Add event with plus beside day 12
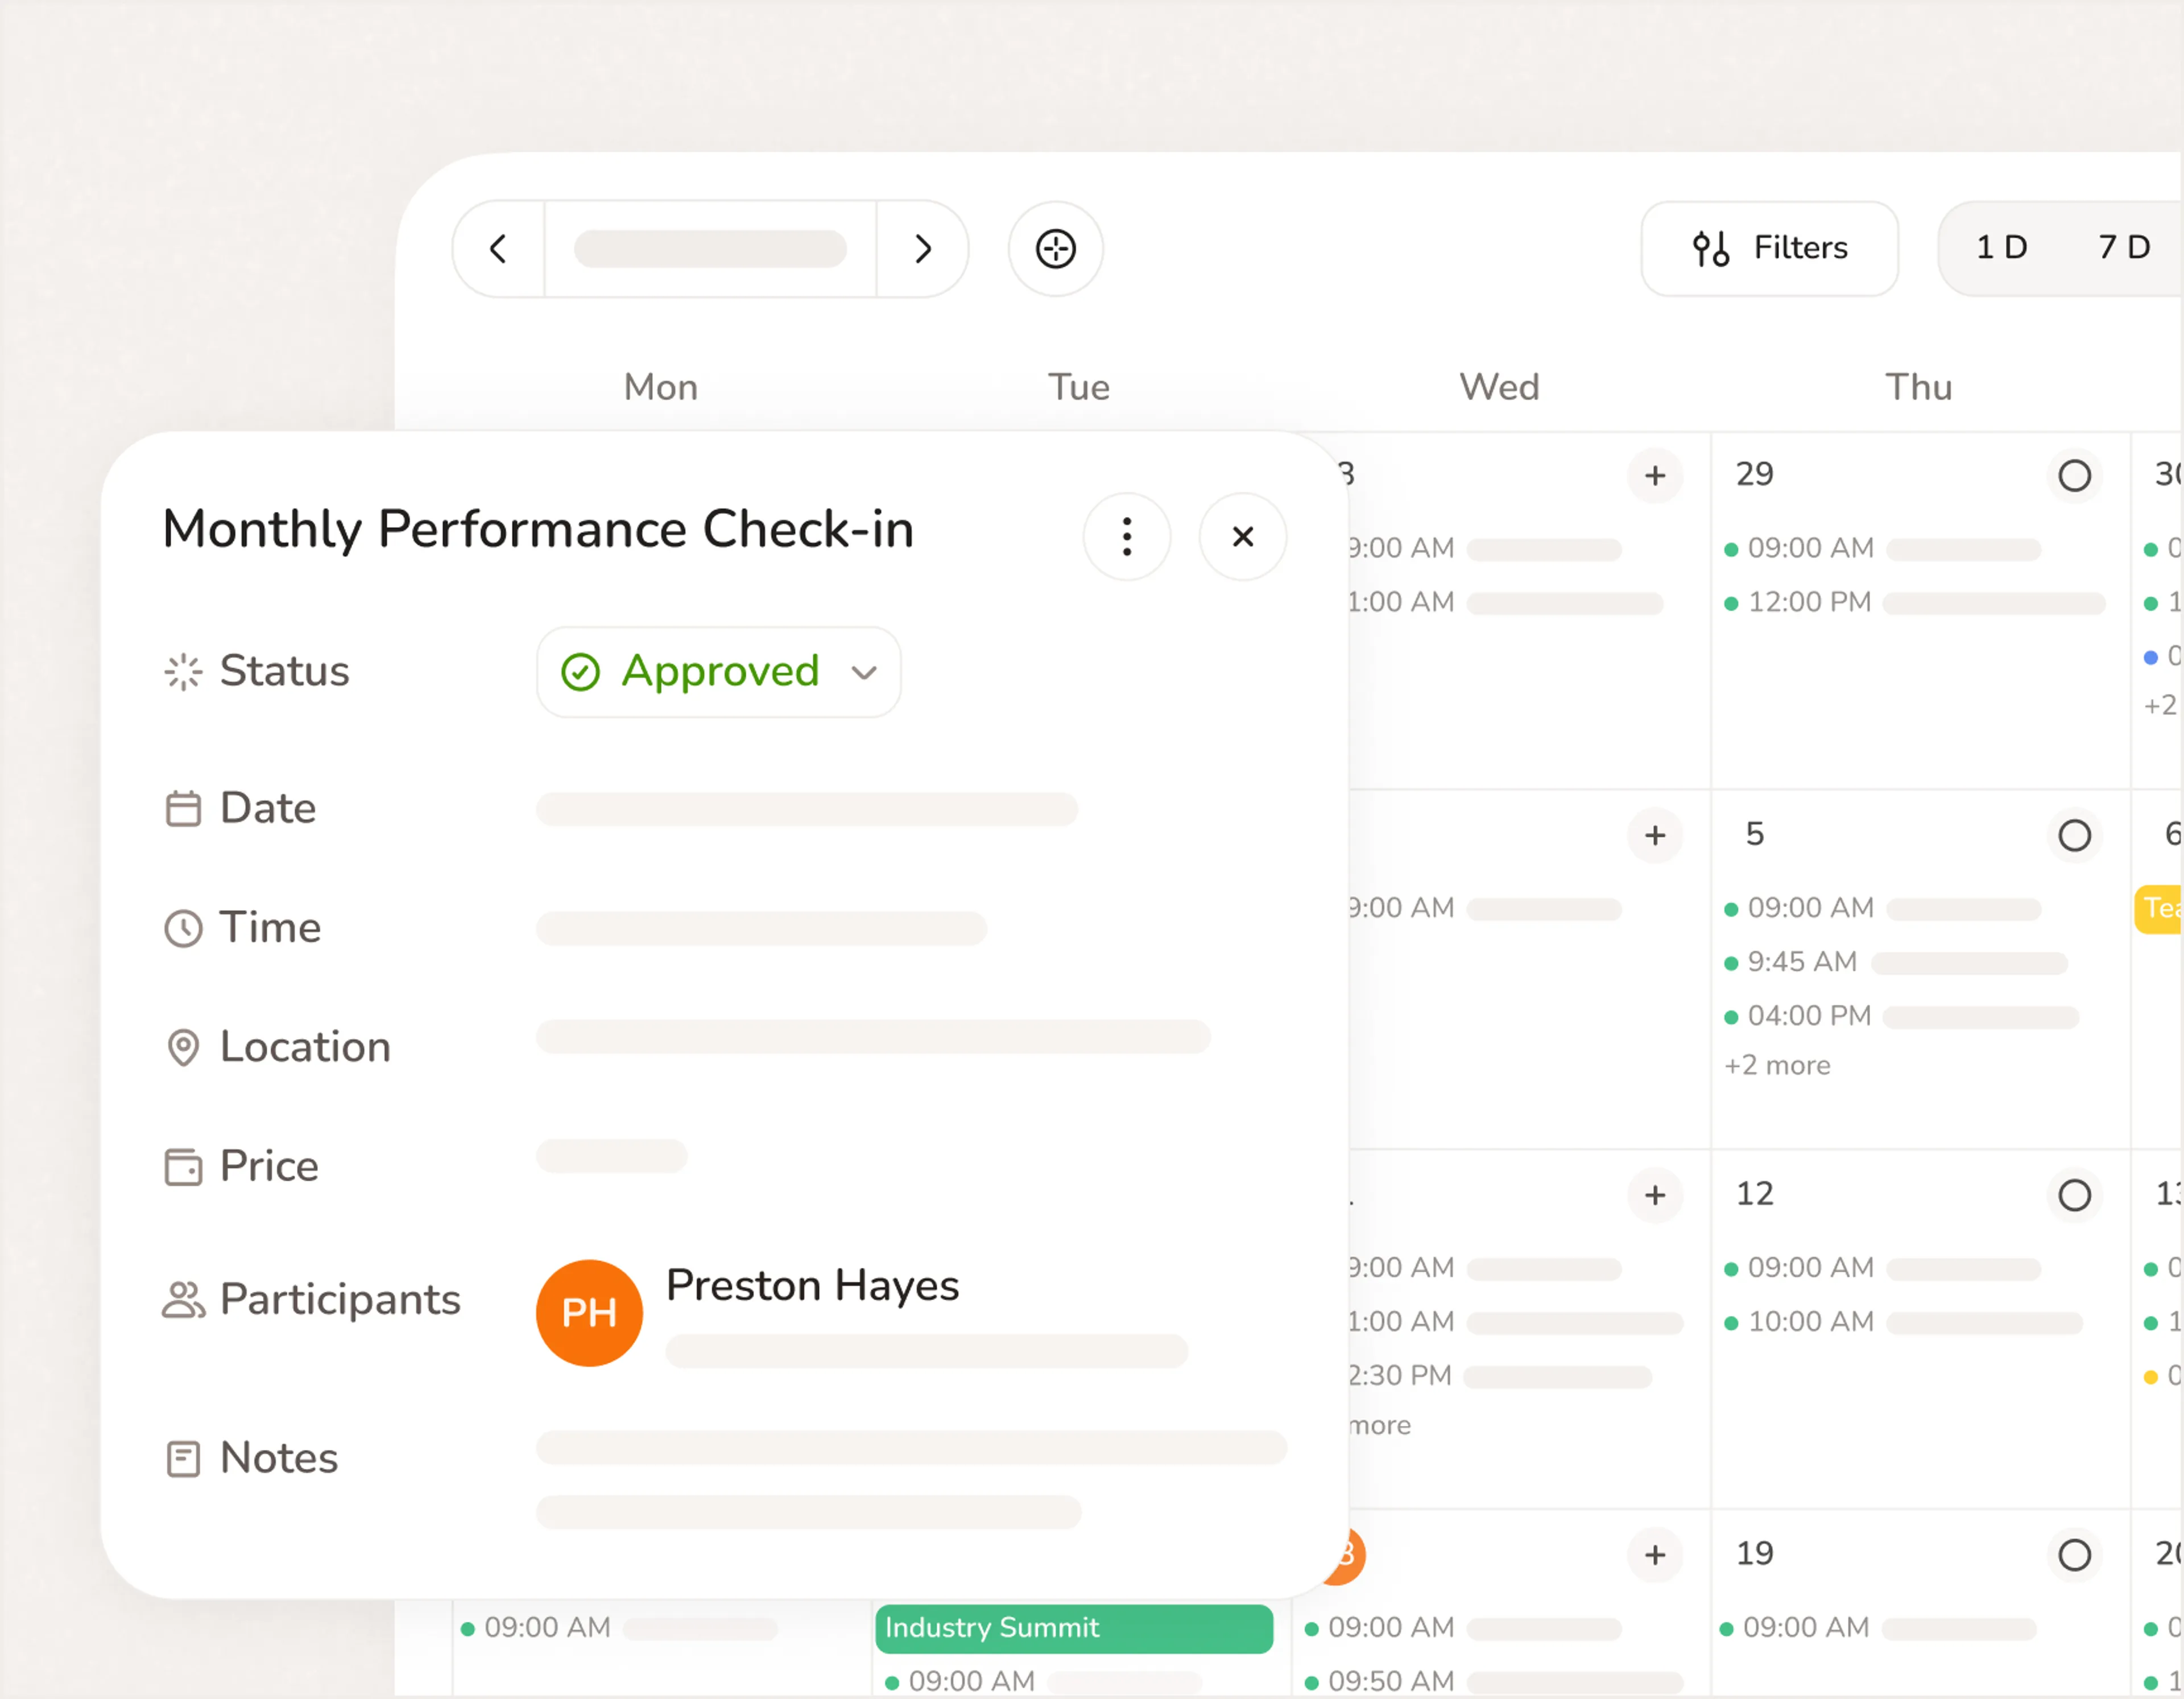 pyautogui.click(x=1655, y=1195)
